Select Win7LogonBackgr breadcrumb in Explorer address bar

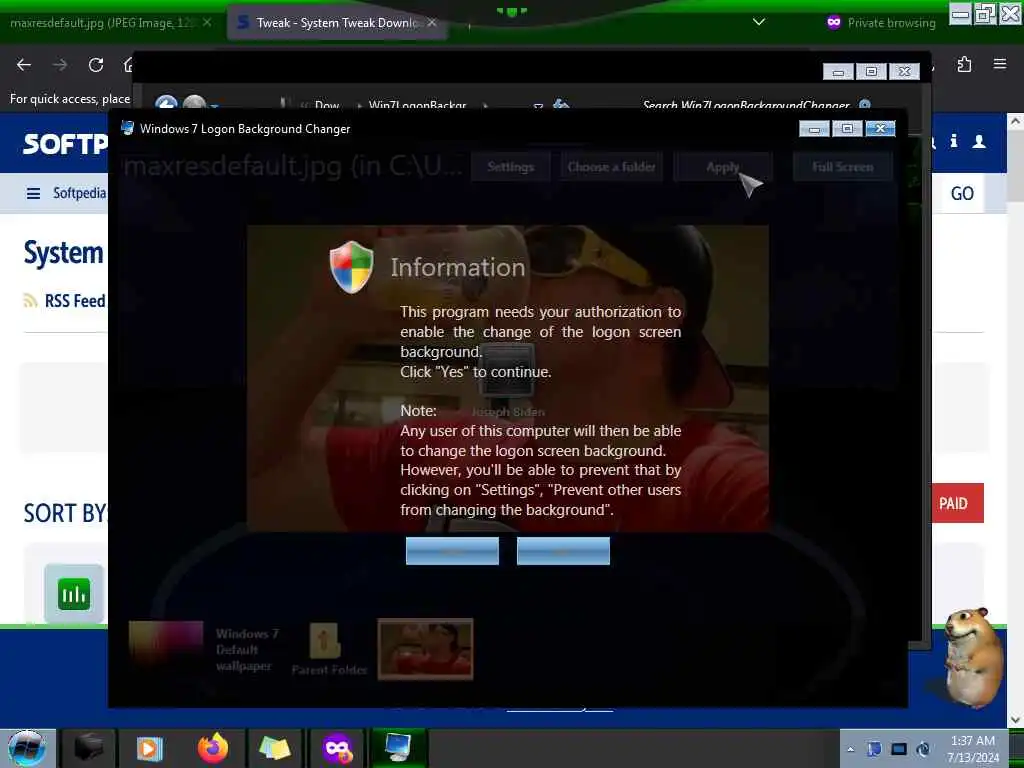click(417, 104)
